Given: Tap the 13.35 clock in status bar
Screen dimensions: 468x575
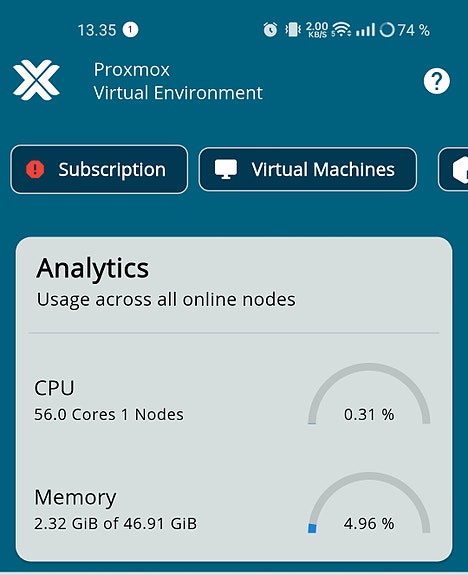Looking at the screenshot, I should point(97,30).
